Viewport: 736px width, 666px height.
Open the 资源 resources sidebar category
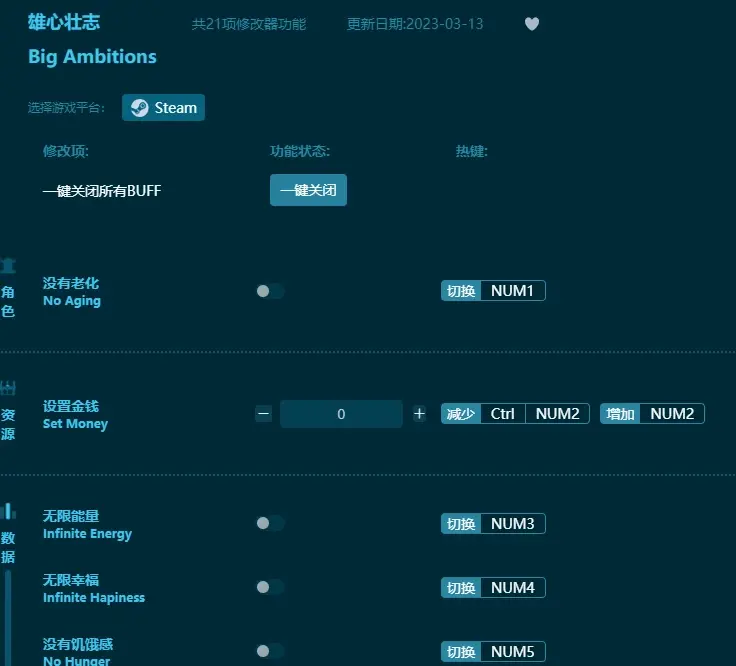(x=8, y=412)
